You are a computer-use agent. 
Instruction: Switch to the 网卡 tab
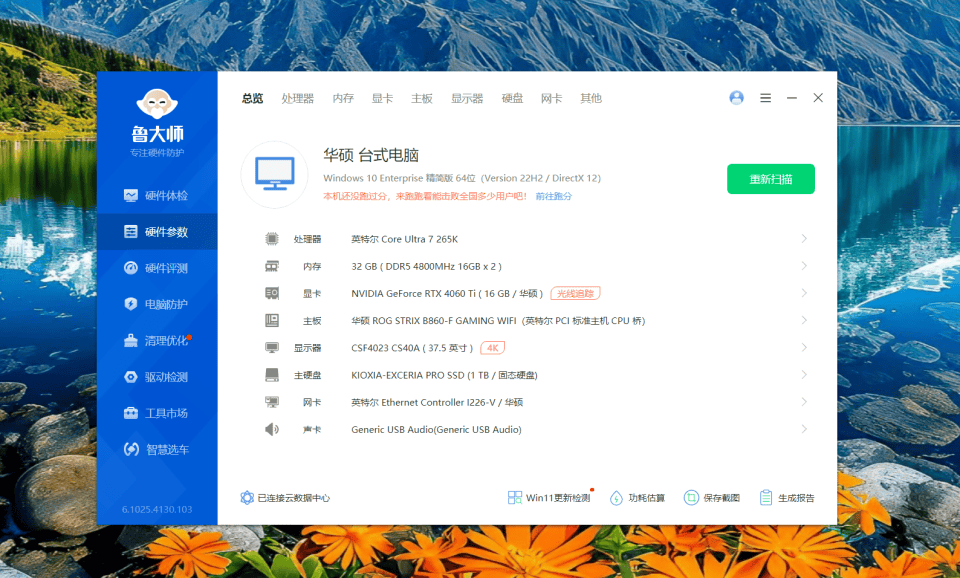pos(552,99)
